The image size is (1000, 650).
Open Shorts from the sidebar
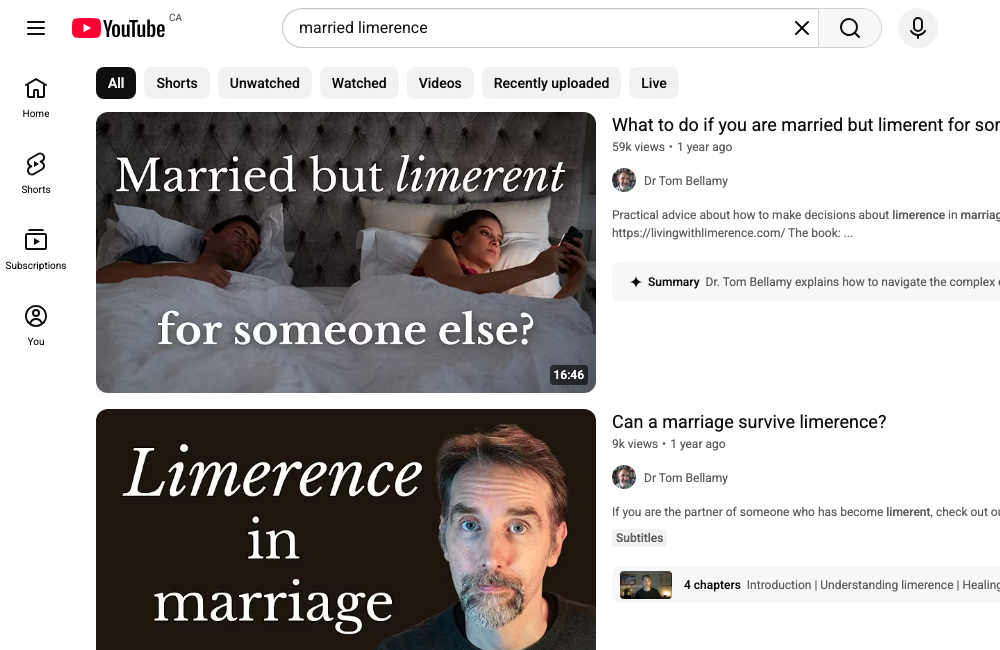coord(36,174)
